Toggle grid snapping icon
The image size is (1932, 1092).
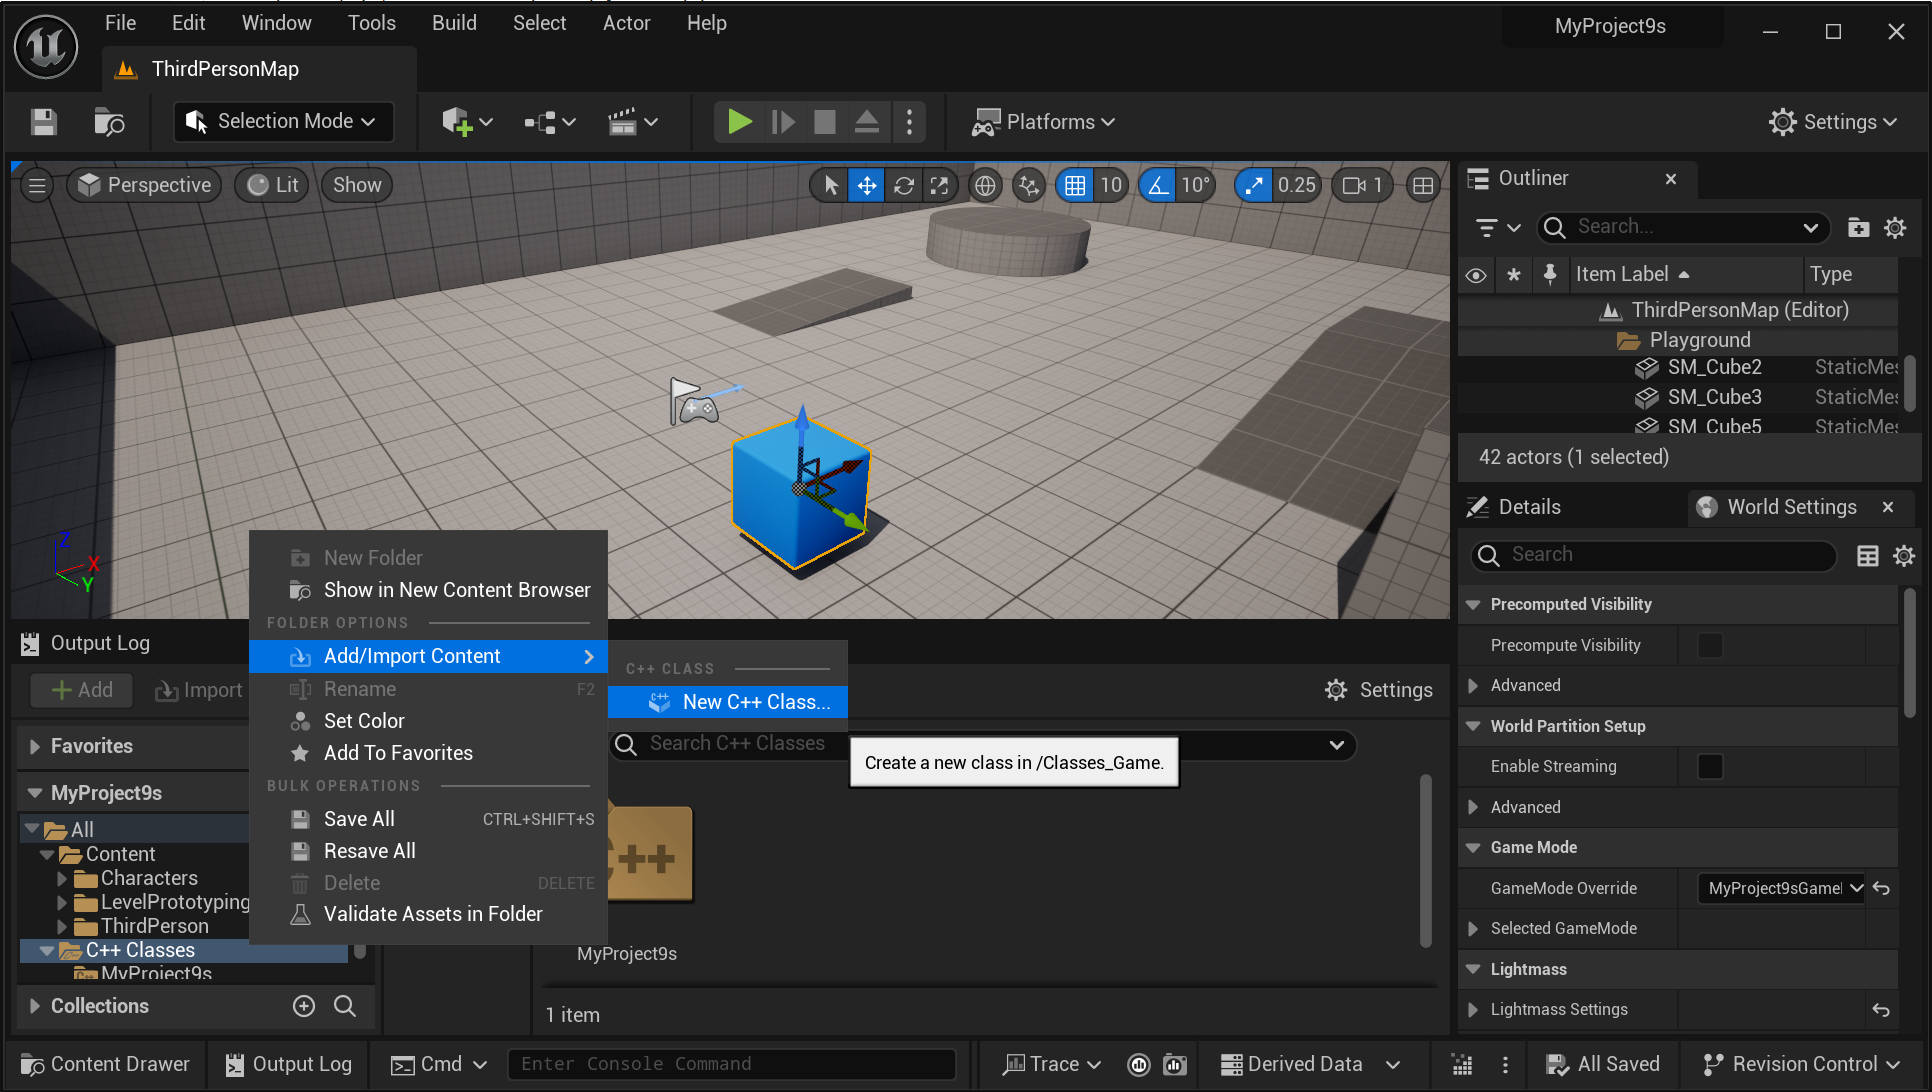[1075, 185]
